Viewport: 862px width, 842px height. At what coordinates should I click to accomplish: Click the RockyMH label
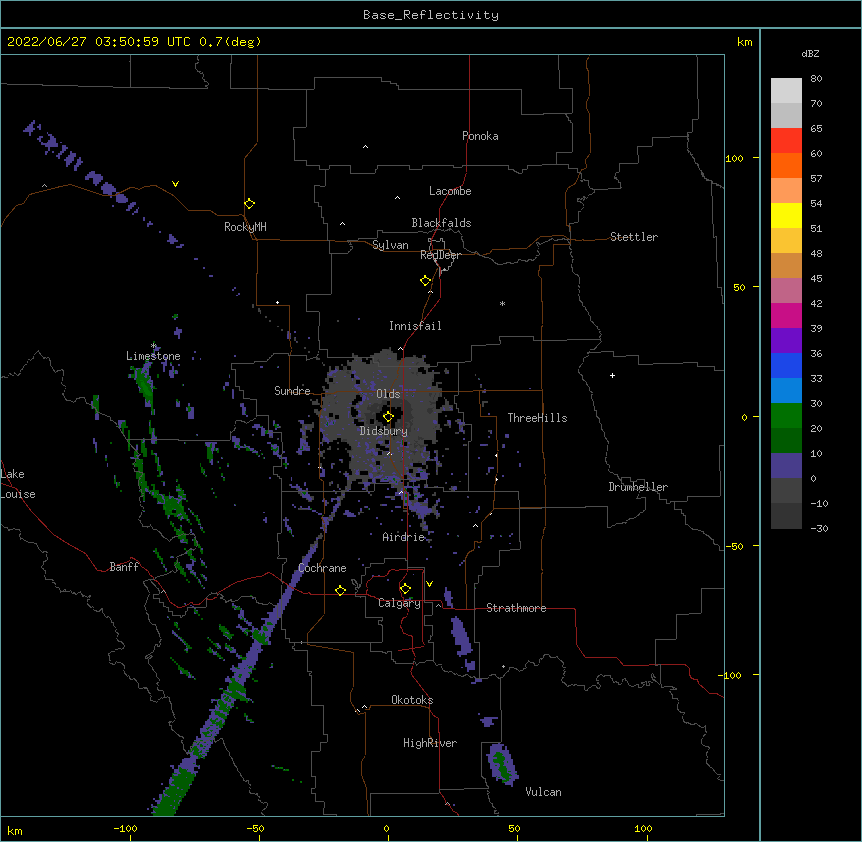[x=245, y=227]
